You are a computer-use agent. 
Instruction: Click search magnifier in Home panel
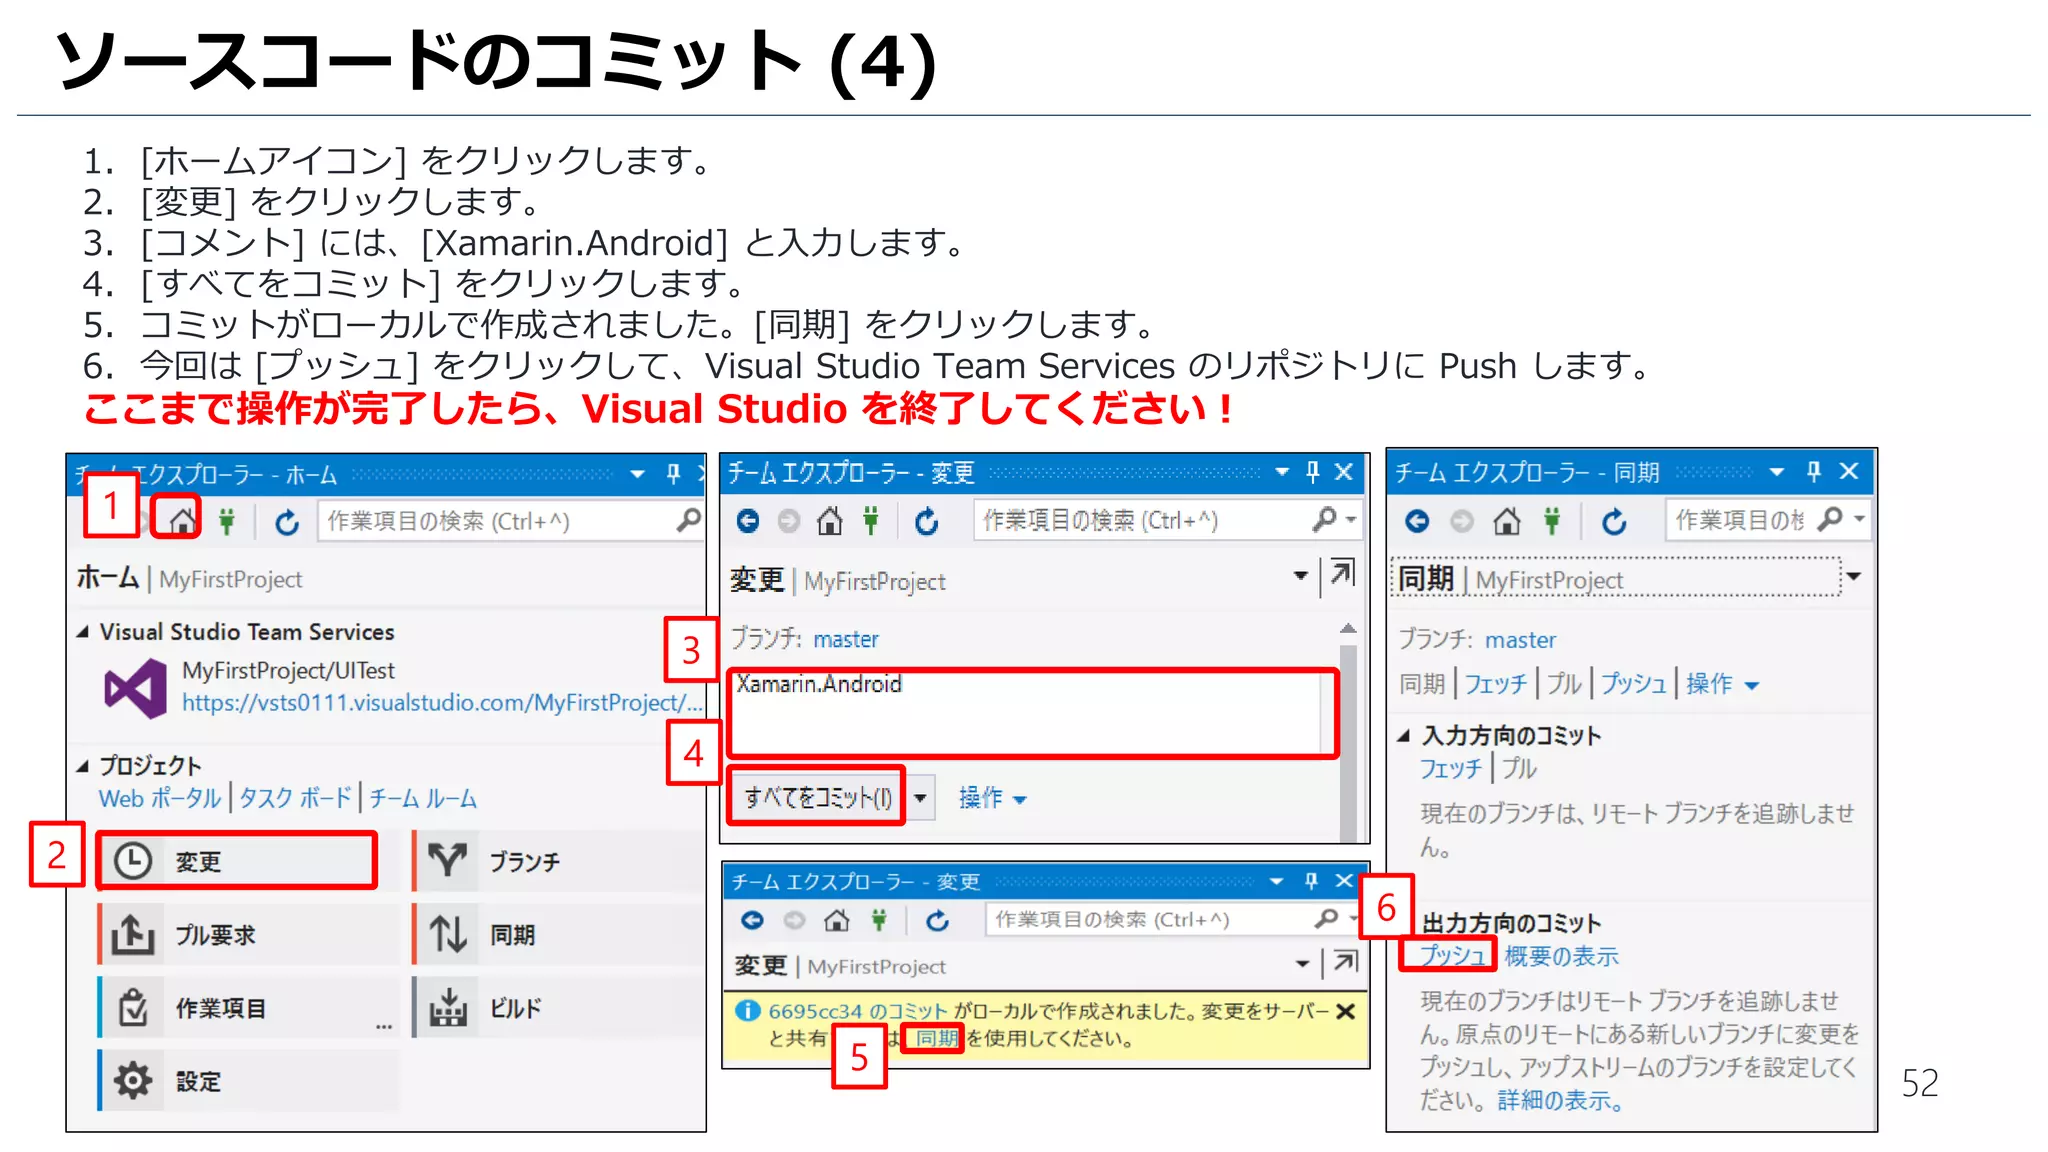click(688, 521)
